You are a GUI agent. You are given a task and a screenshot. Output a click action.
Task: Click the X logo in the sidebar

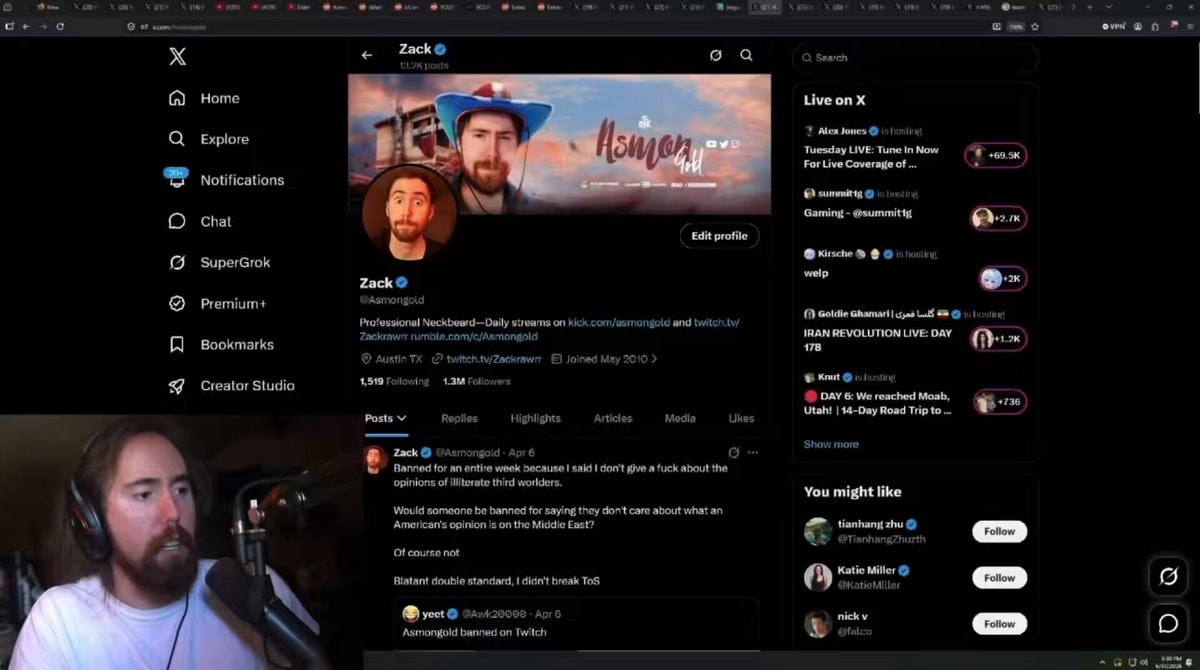pos(177,57)
